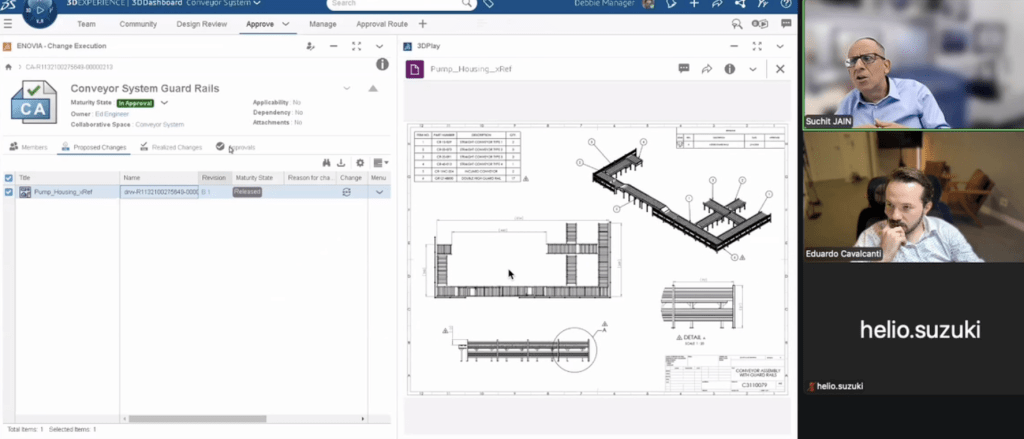This screenshot has width=1024, height=439.
Task: Uncheck the Pump_Housing_xRef row checkbox
Action: (9, 192)
